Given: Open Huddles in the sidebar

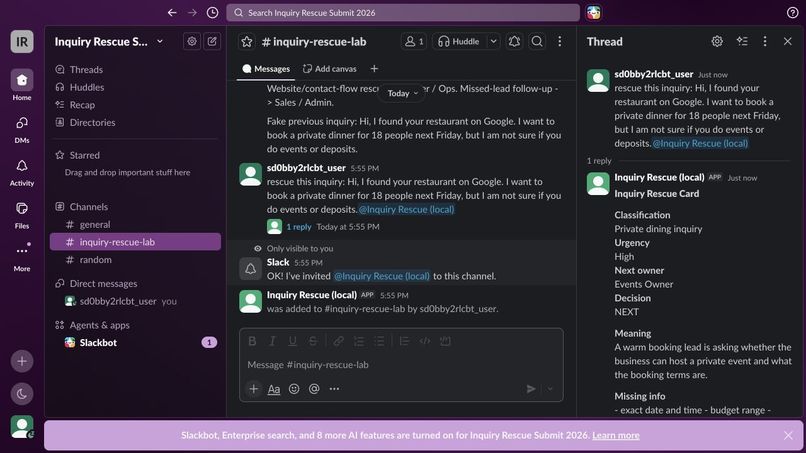Looking at the screenshot, I should pyautogui.click(x=136, y=87).
